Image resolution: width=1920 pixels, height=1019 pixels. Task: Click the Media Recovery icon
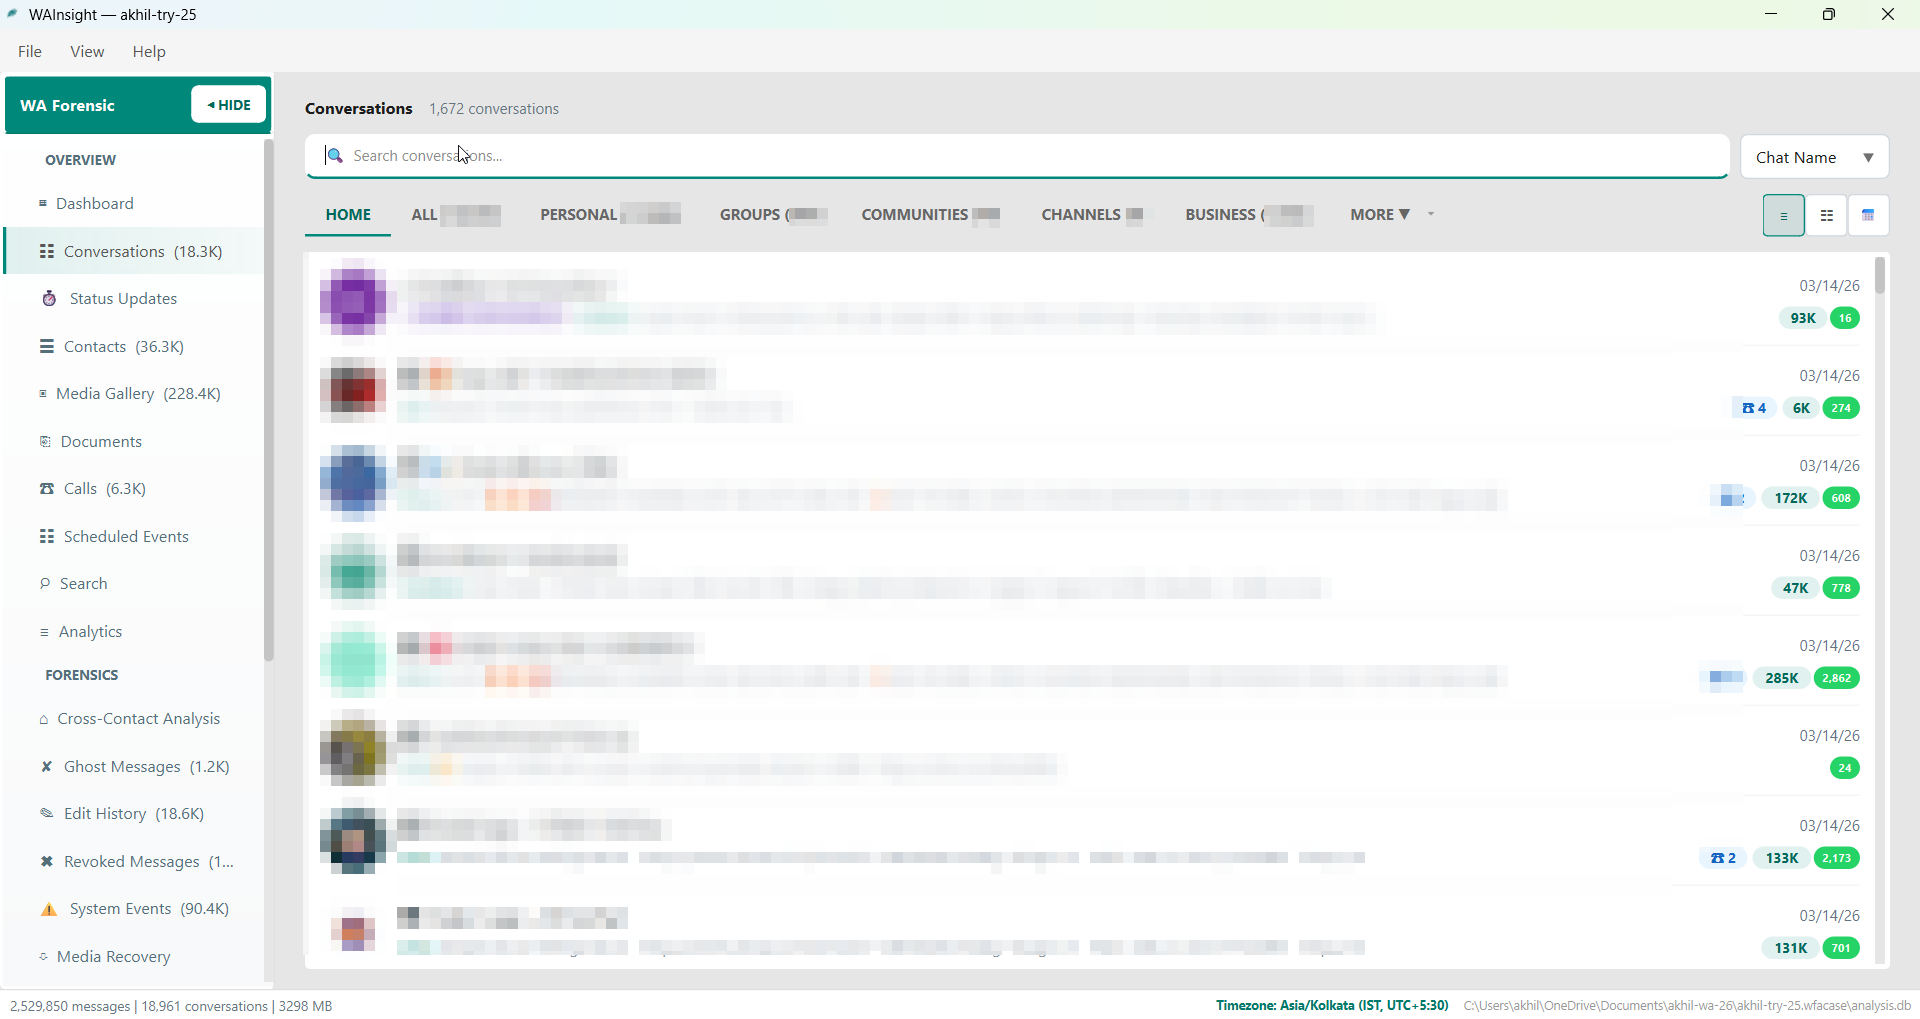(x=43, y=957)
